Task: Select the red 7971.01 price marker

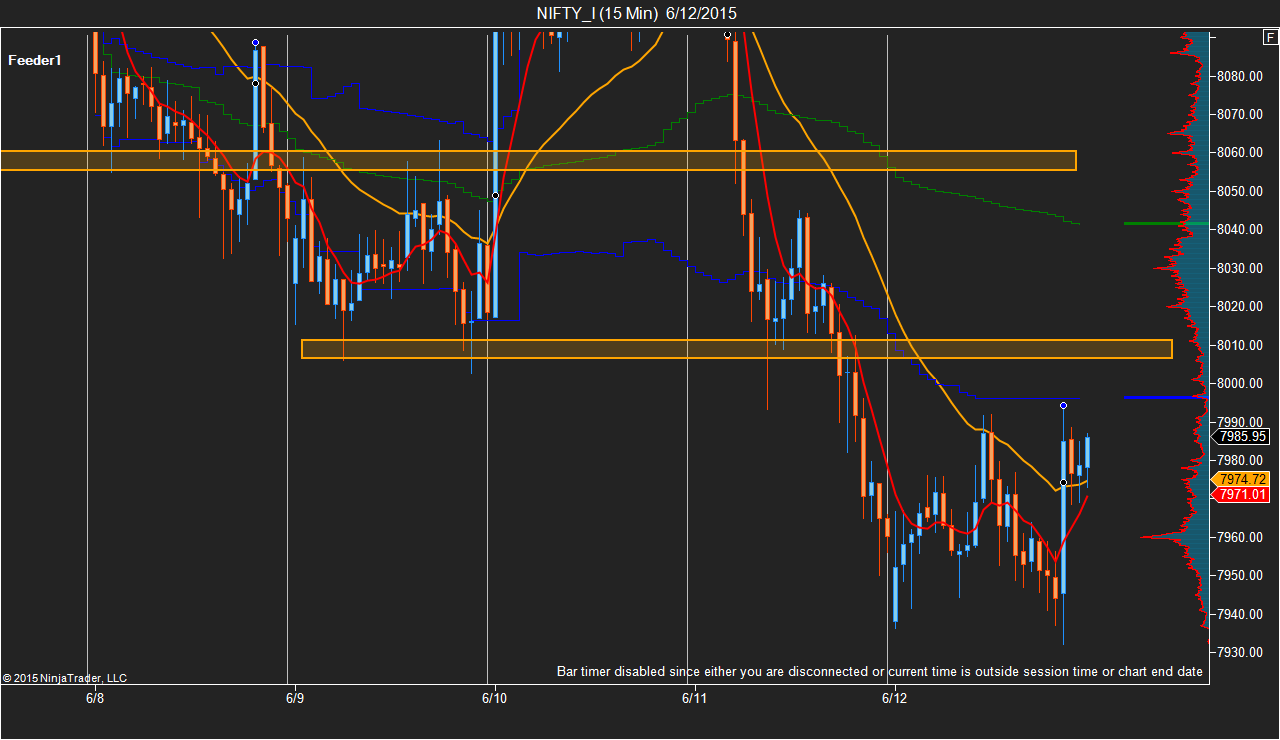Action: [1241, 494]
